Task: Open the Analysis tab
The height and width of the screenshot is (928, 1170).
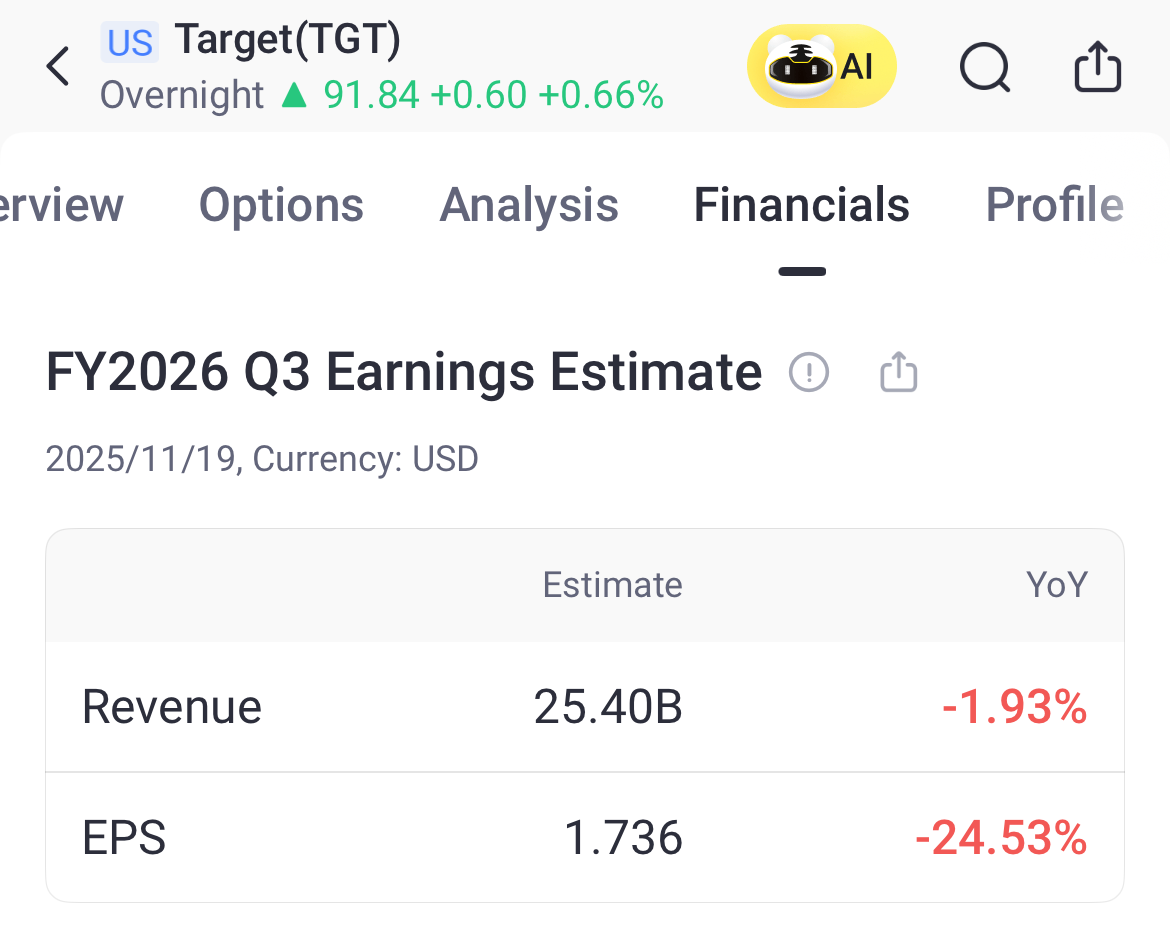Action: point(529,205)
